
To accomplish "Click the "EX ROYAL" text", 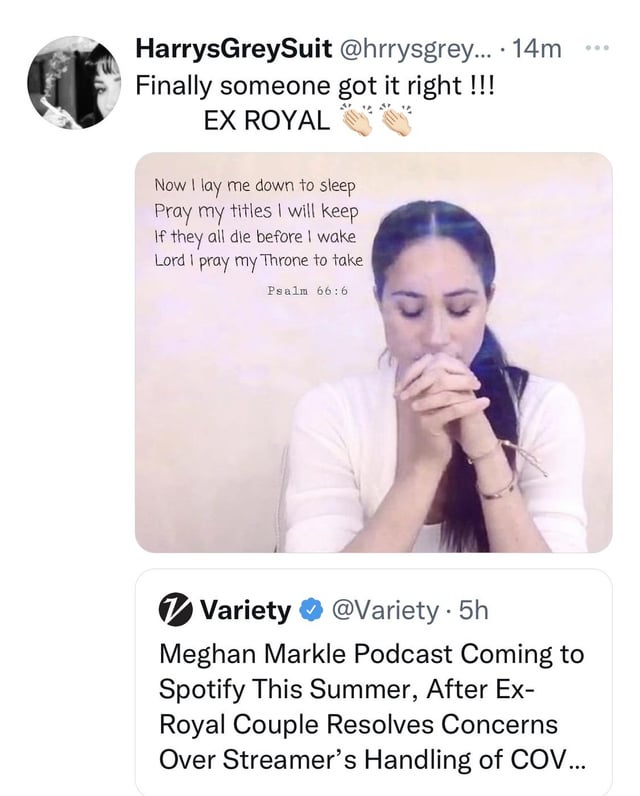I will (265, 120).
